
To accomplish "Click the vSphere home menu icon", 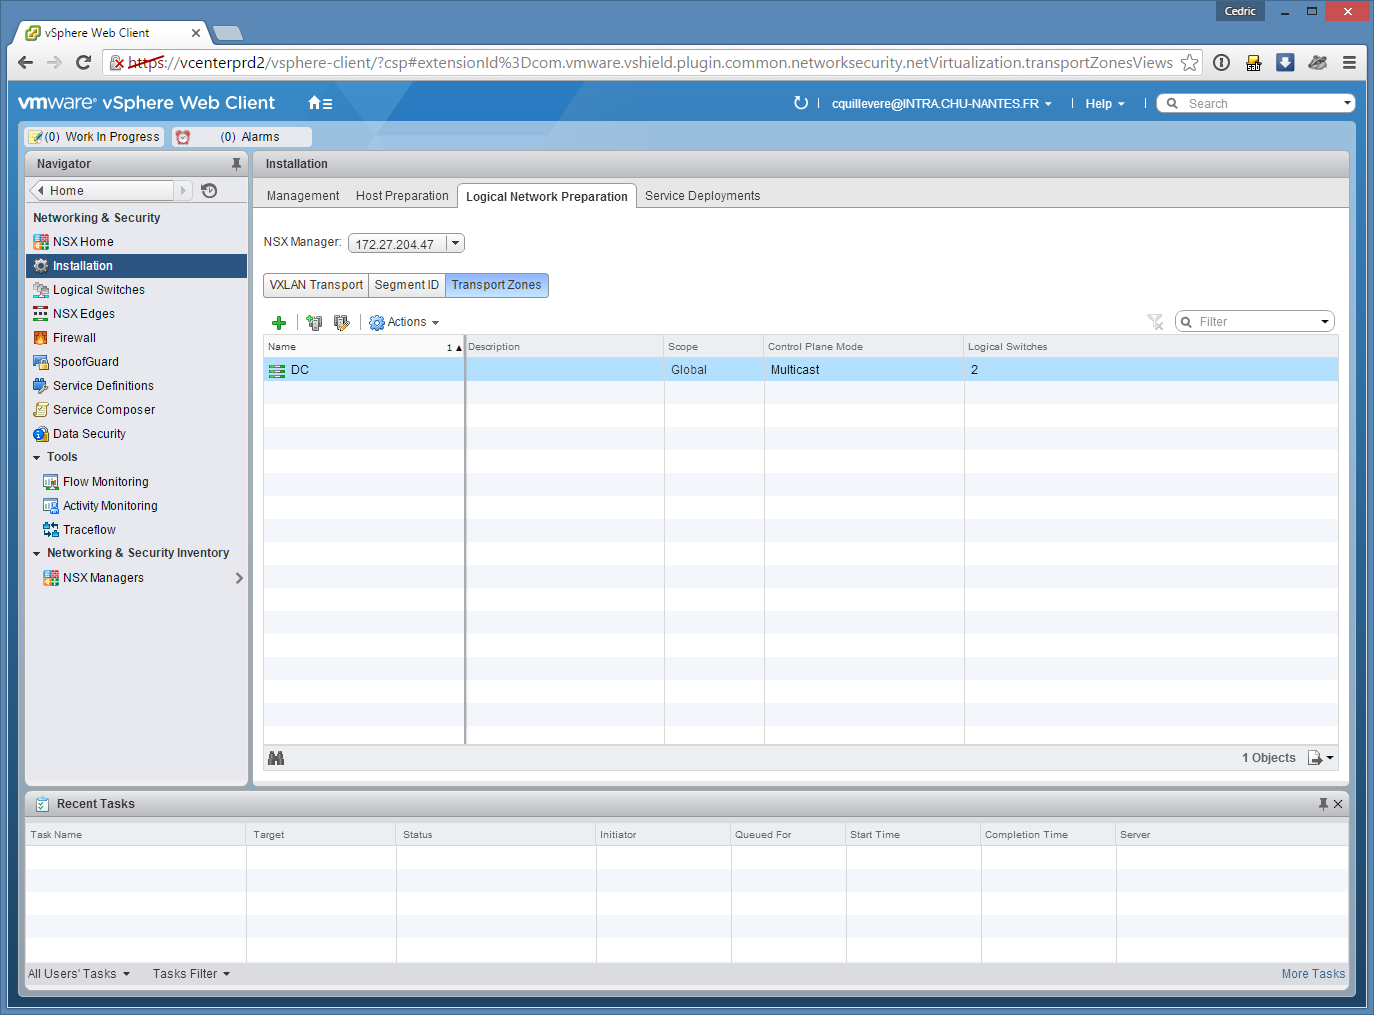I will (x=319, y=103).
